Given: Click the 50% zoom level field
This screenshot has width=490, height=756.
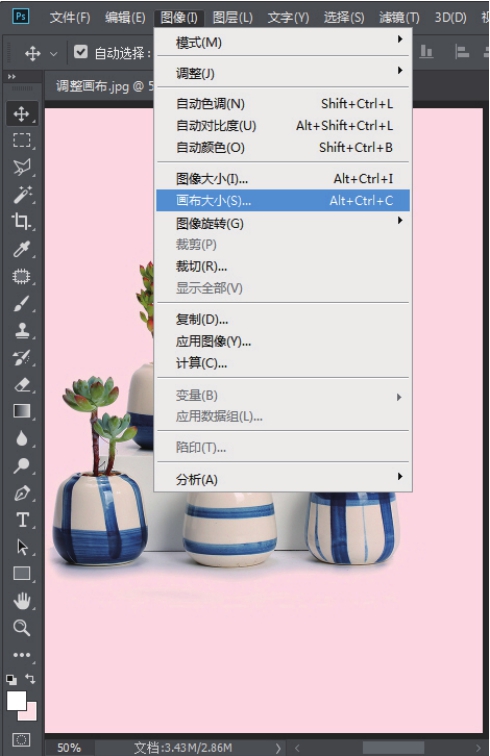Looking at the screenshot, I should tap(69, 748).
